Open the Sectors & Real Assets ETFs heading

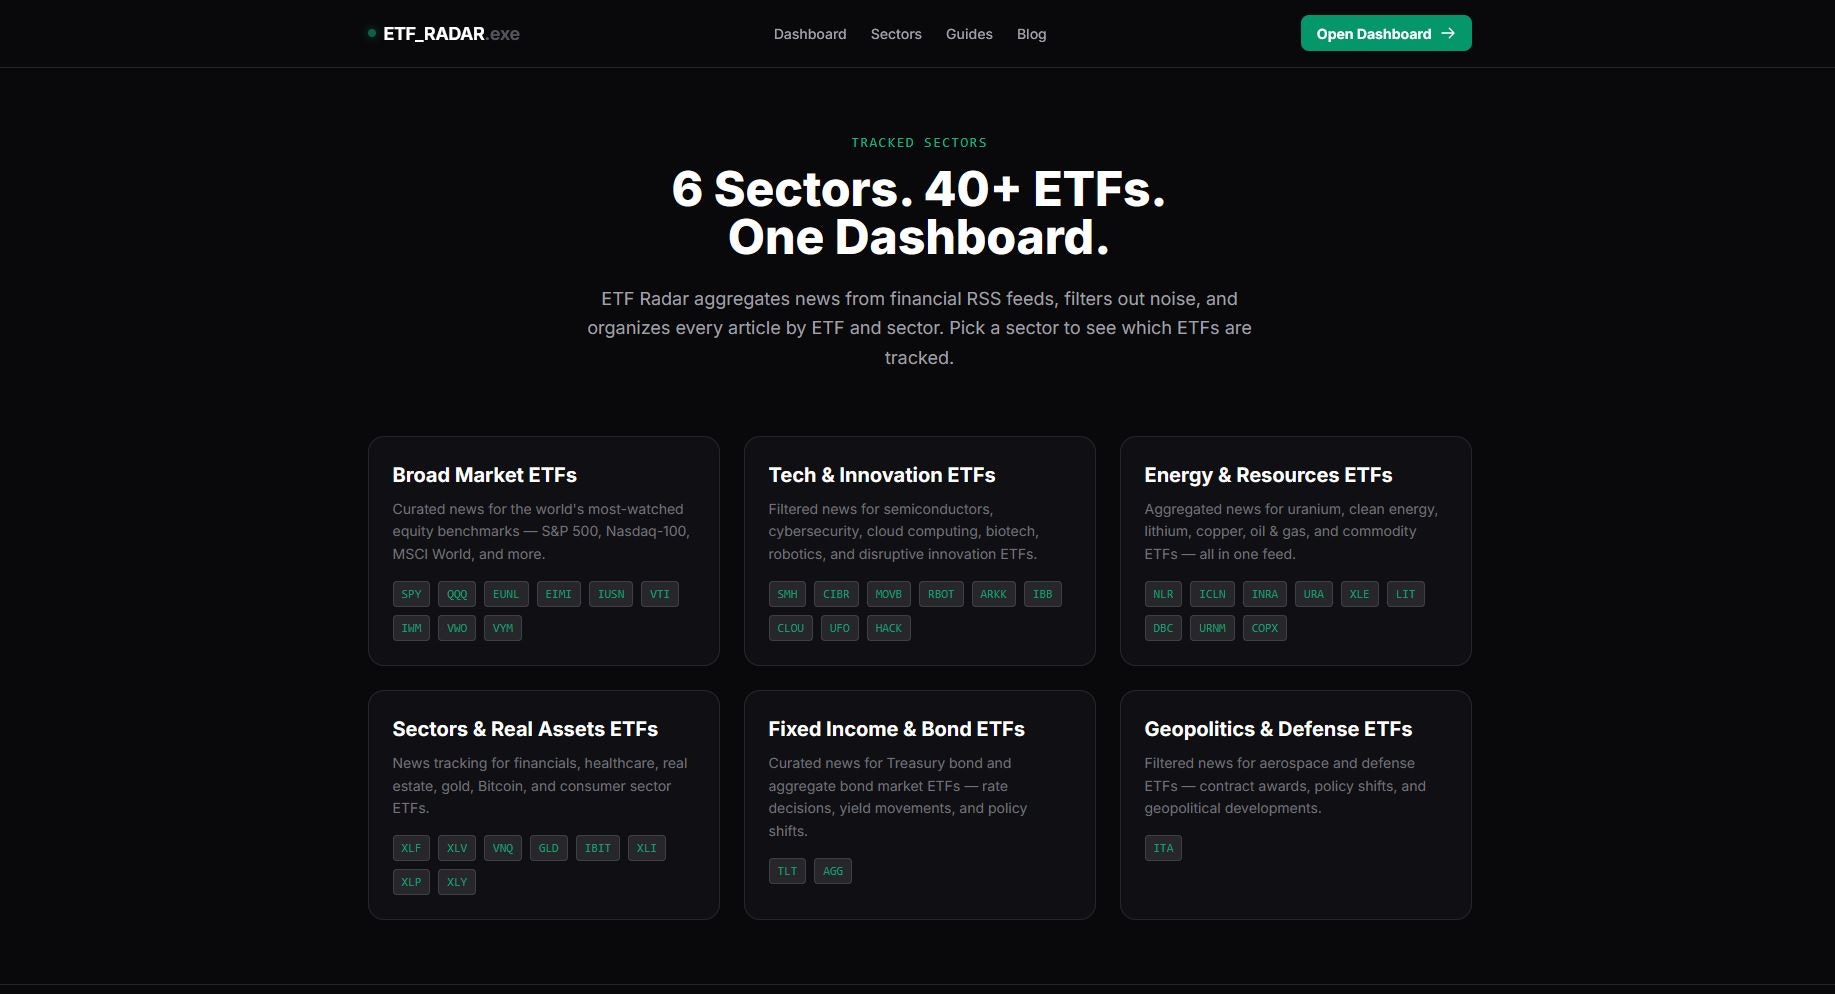pyautogui.click(x=525, y=729)
